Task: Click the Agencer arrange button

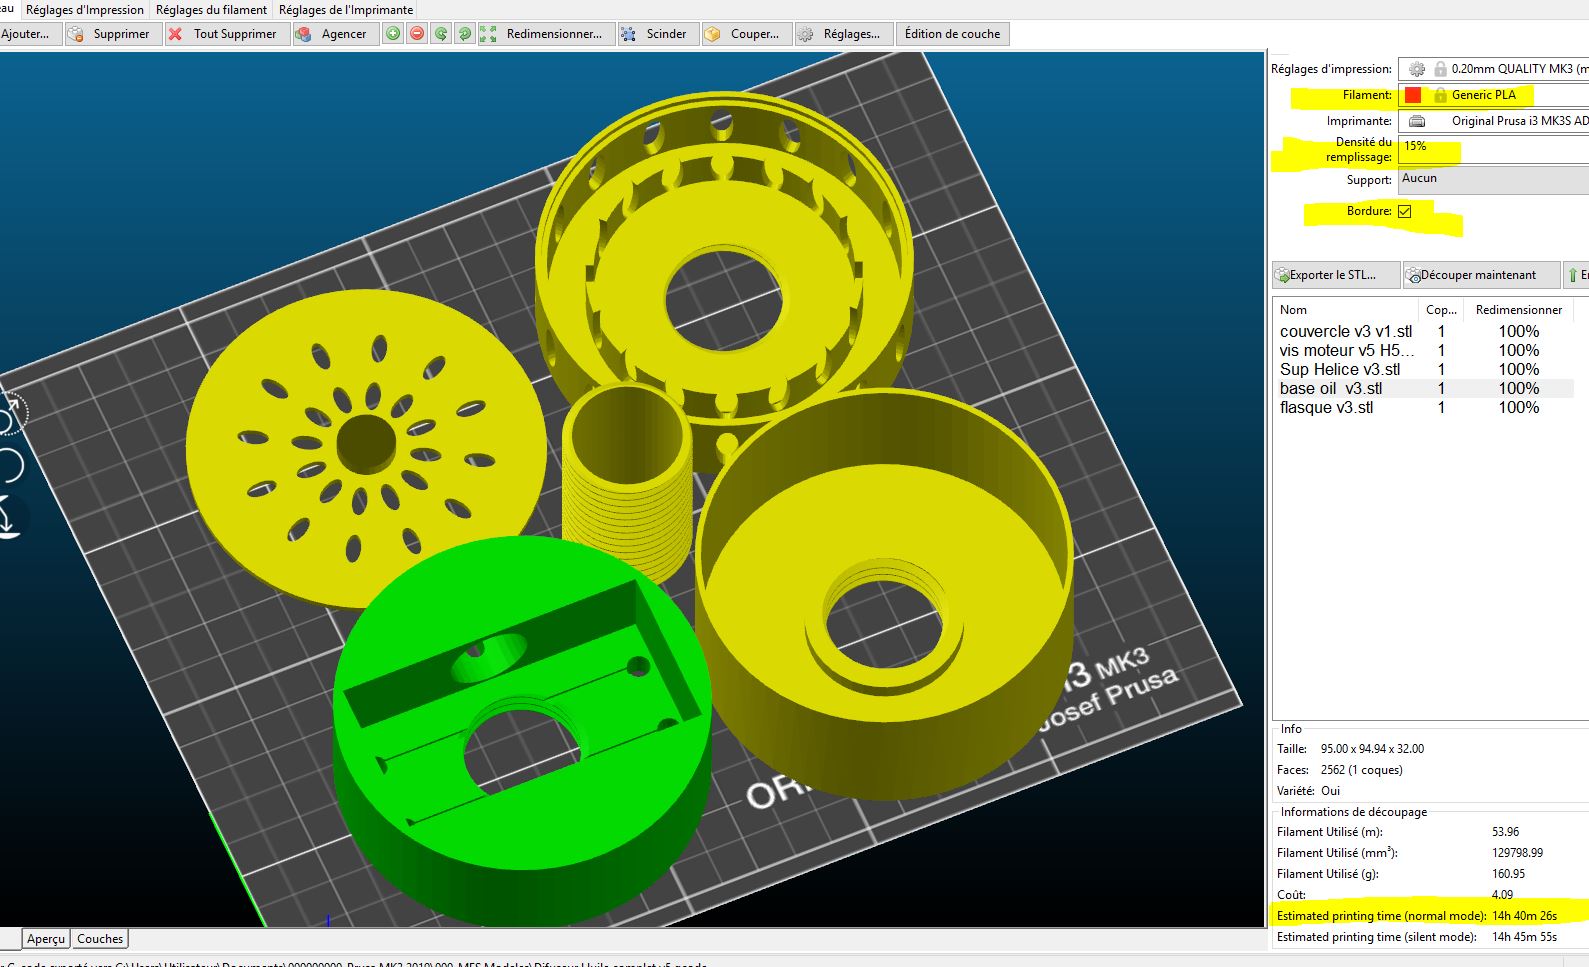Action: (335, 34)
